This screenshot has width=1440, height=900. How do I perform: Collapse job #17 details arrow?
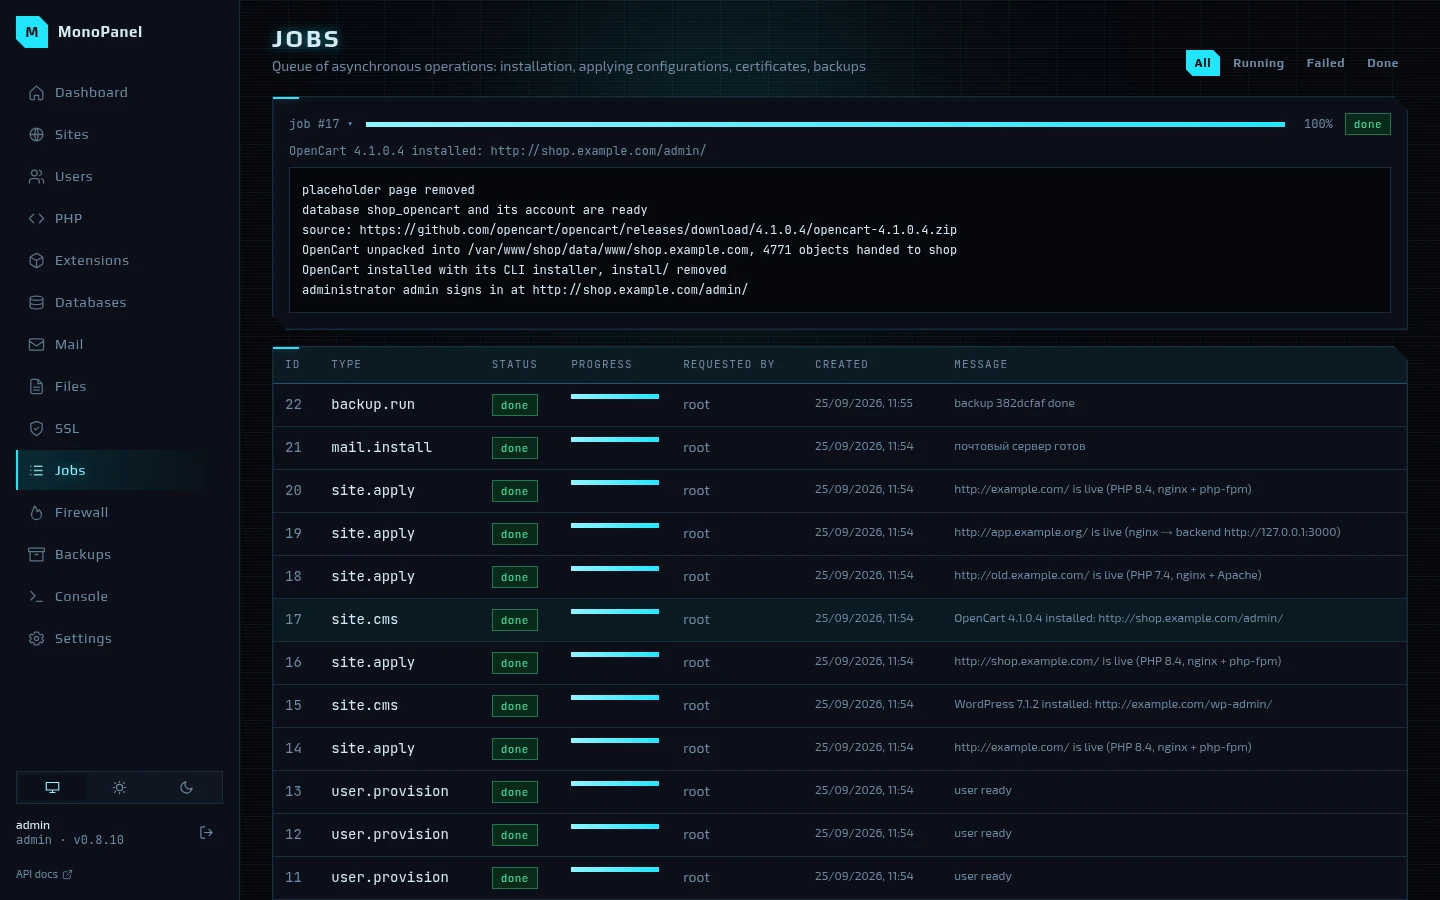pyautogui.click(x=350, y=125)
